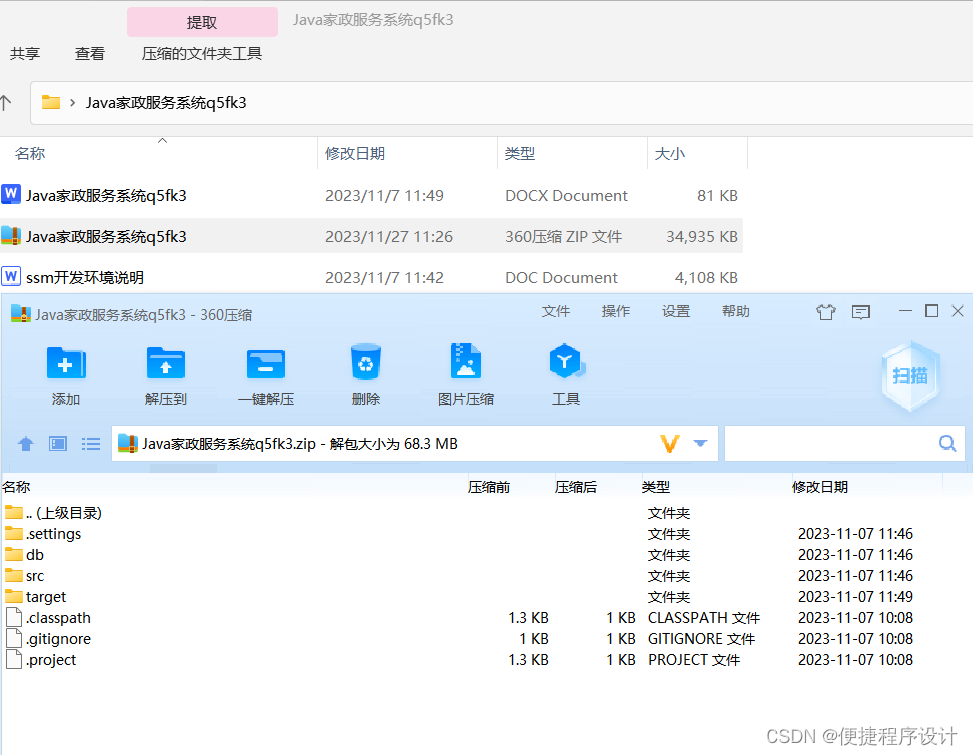The width and height of the screenshot is (973, 755).
Task: Select ssm开发环境说明 file name in Explorer
Action: (84, 277)
